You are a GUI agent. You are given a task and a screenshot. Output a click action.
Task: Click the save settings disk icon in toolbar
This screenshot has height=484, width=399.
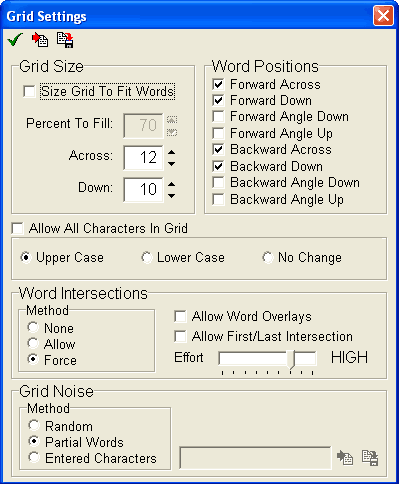[65, 40]
